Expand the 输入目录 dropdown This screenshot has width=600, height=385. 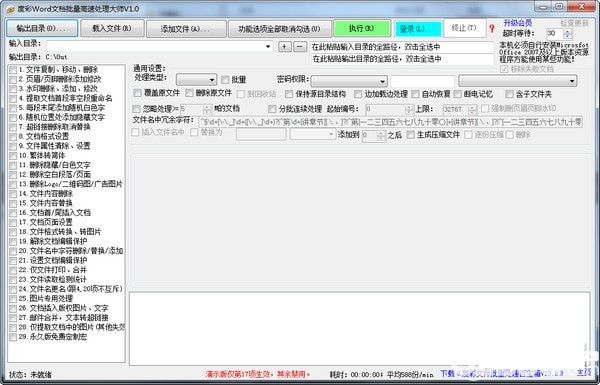click(268, 47)
